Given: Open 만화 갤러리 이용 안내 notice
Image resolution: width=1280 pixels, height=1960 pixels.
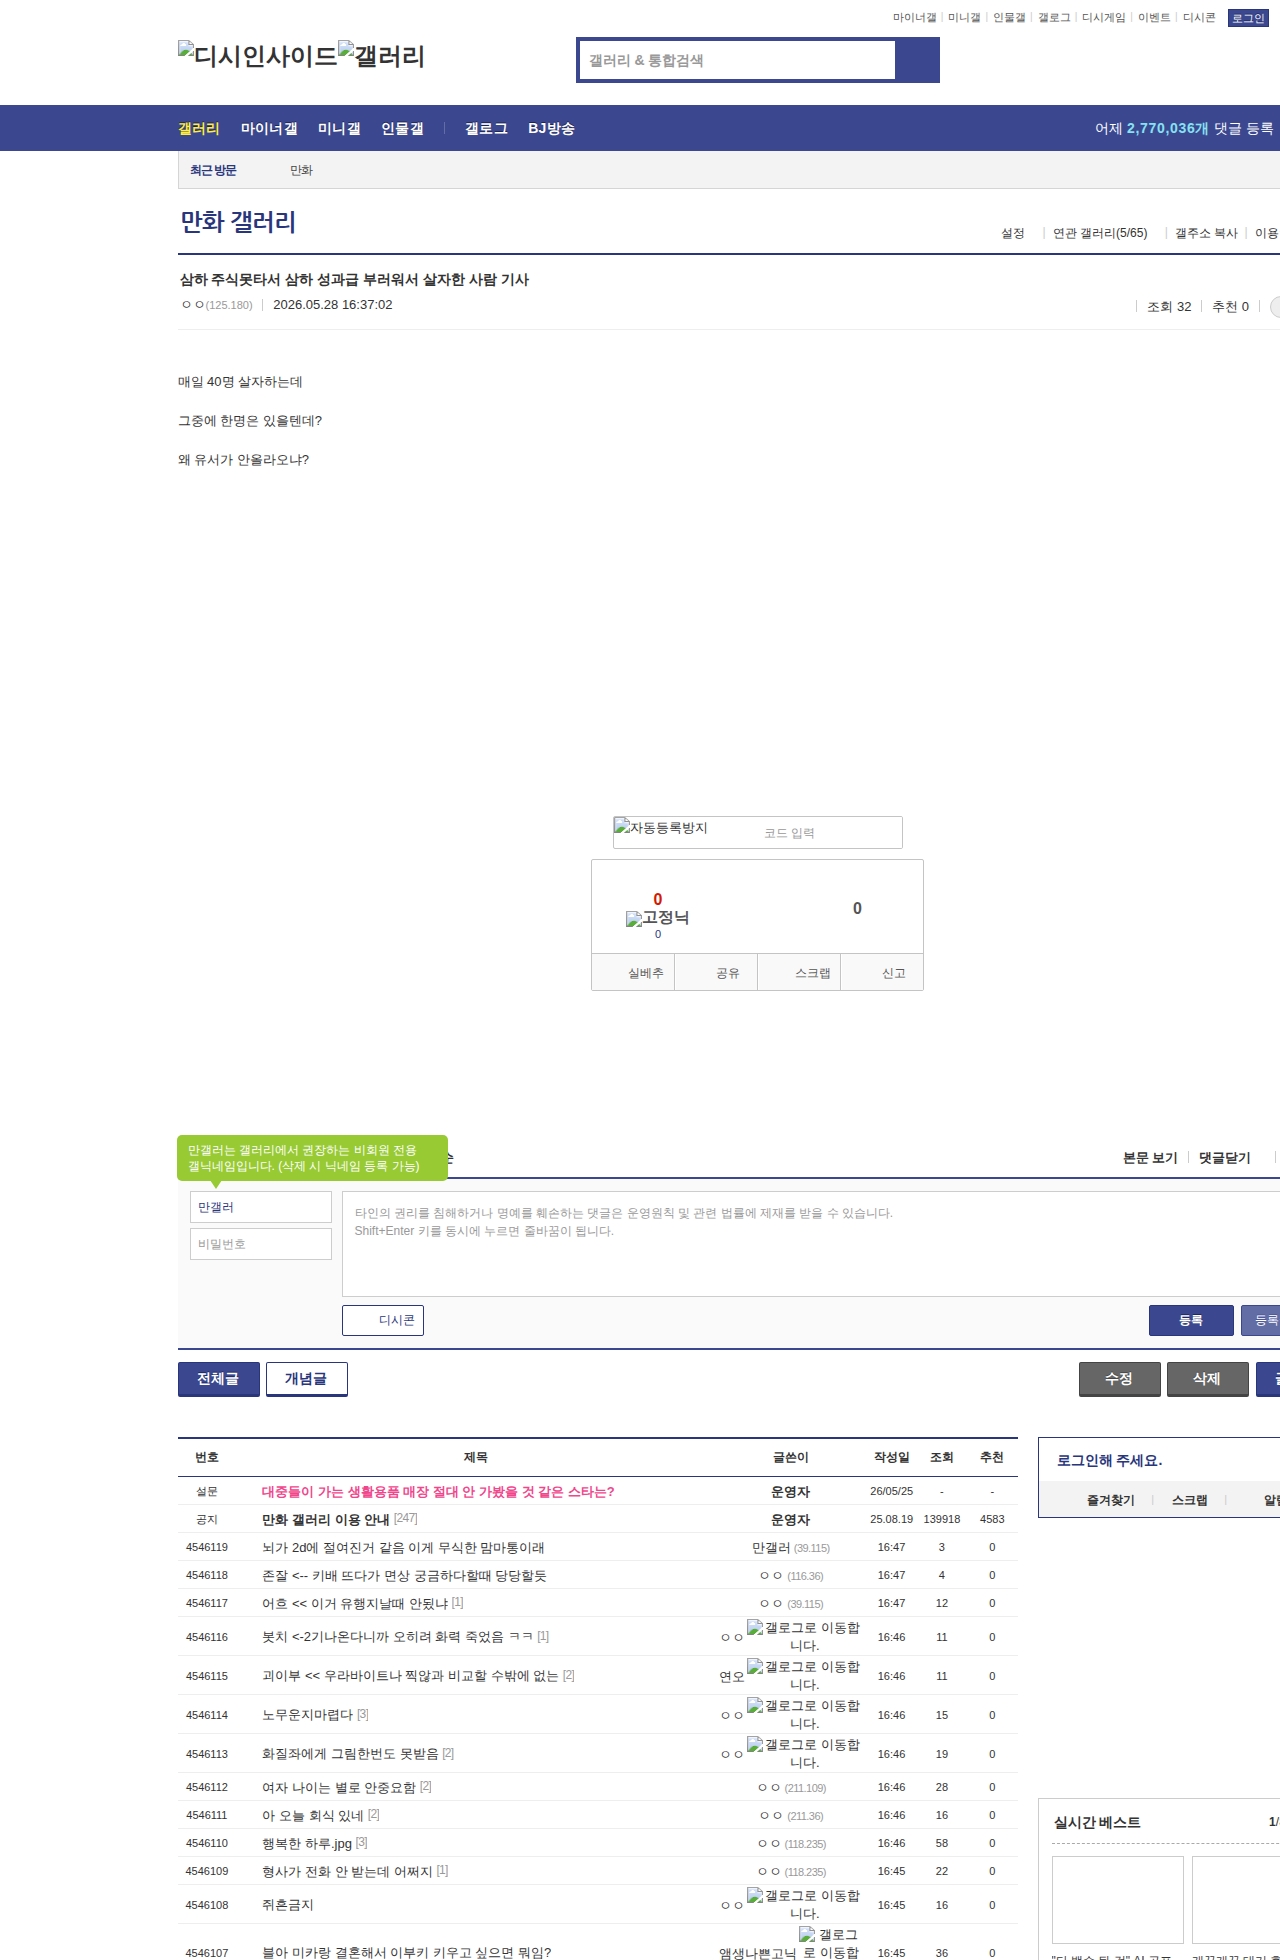Looking at the screenshot, I should [326, 1519].
